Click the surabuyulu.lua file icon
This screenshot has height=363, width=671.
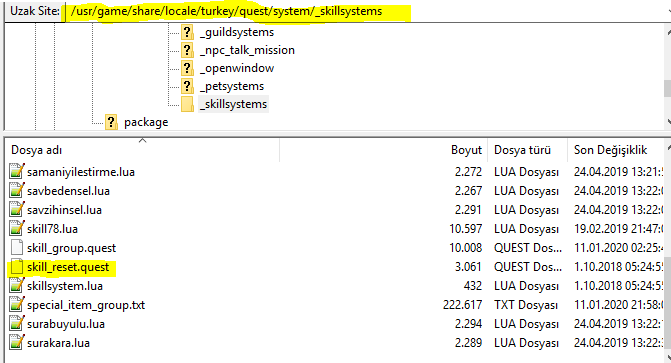coord(16,323)
